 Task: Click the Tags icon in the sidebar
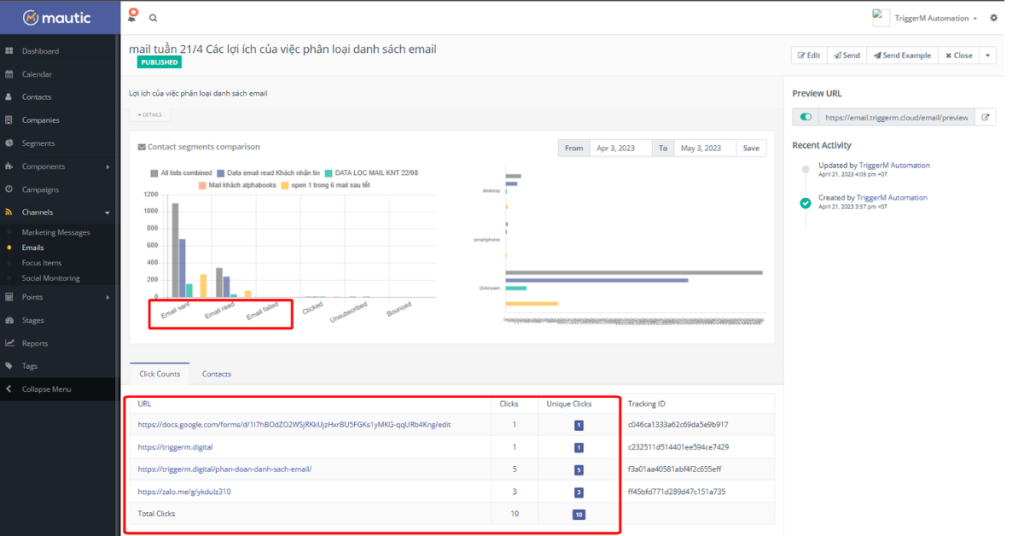point(9,366)
